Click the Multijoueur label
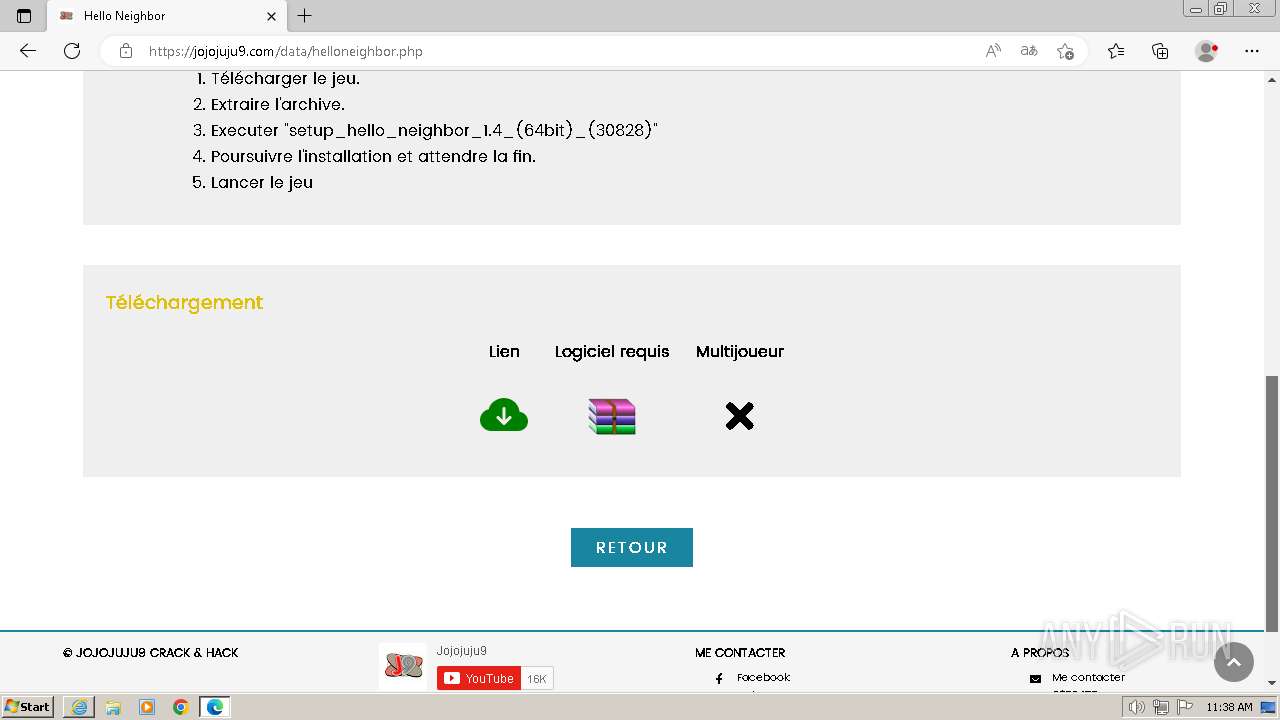 [740, 351]
